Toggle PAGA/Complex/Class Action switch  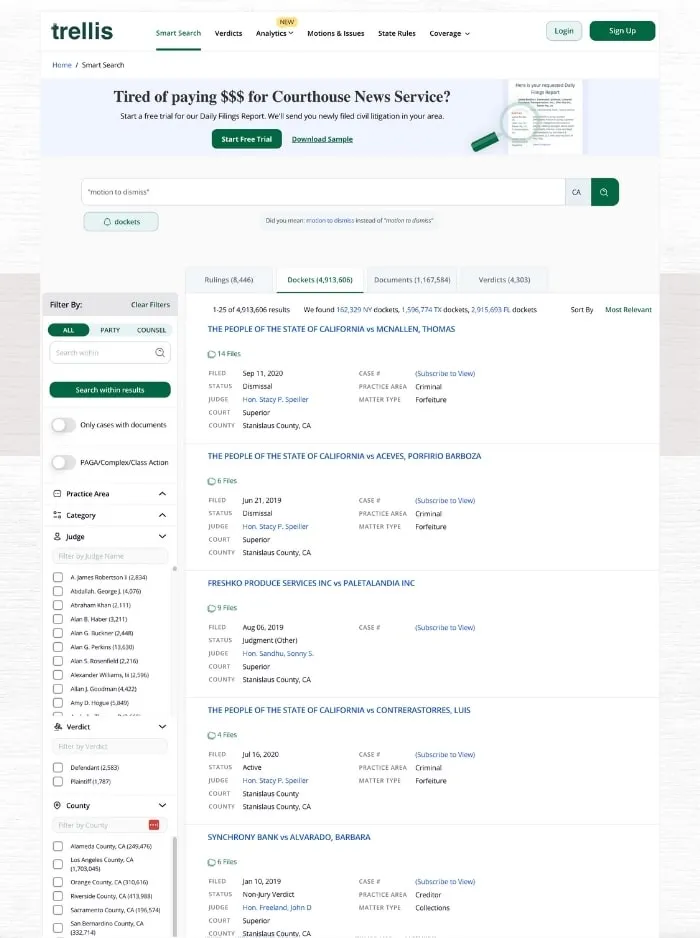click(63, 462)
